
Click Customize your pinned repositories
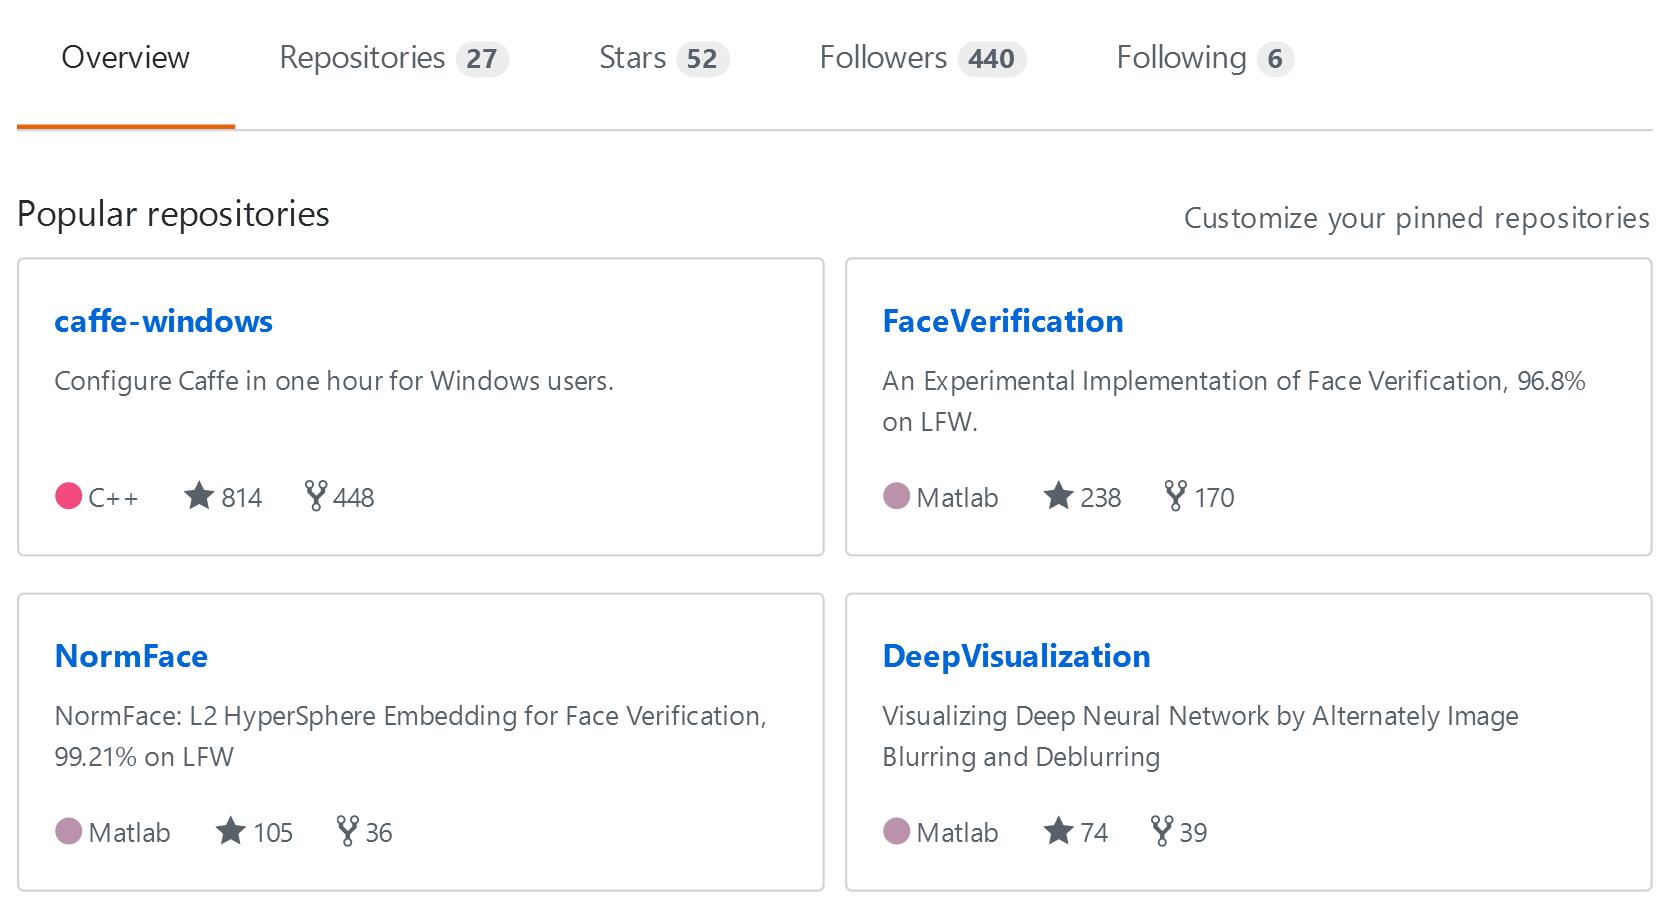(1416, 218)
